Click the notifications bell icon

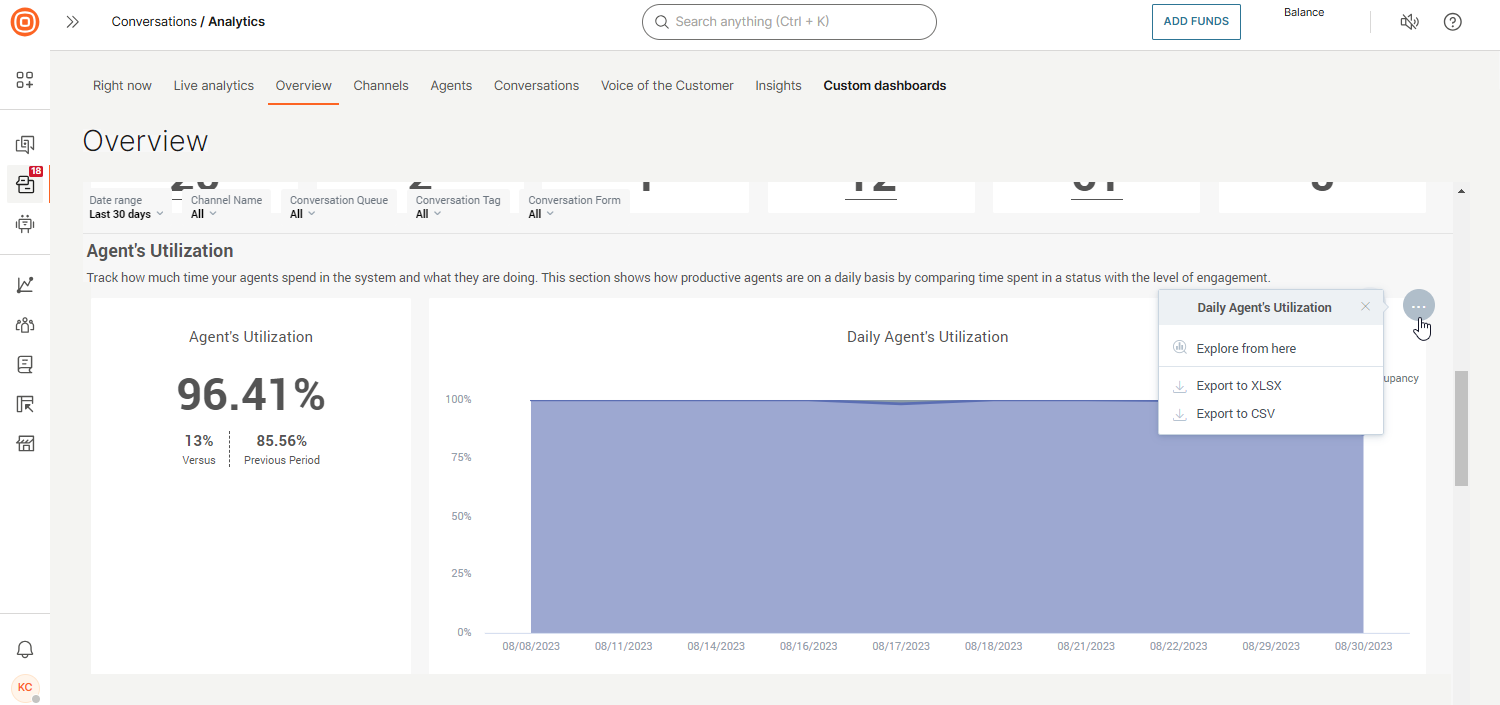click(x=25, y=649)
